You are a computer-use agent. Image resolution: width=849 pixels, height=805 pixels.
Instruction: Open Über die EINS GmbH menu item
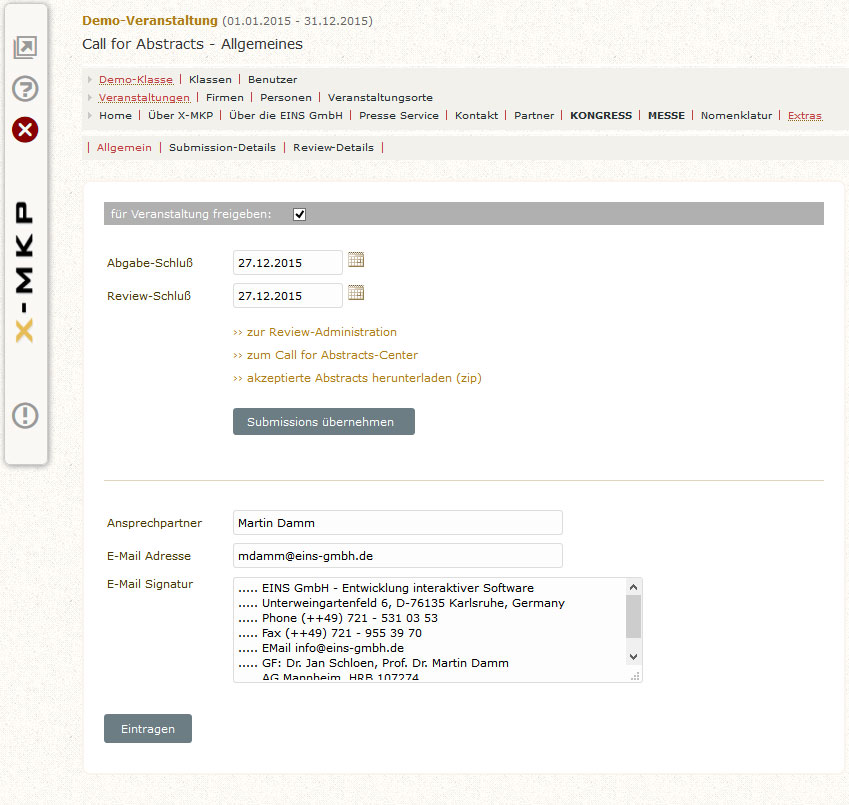coord(286,115)
